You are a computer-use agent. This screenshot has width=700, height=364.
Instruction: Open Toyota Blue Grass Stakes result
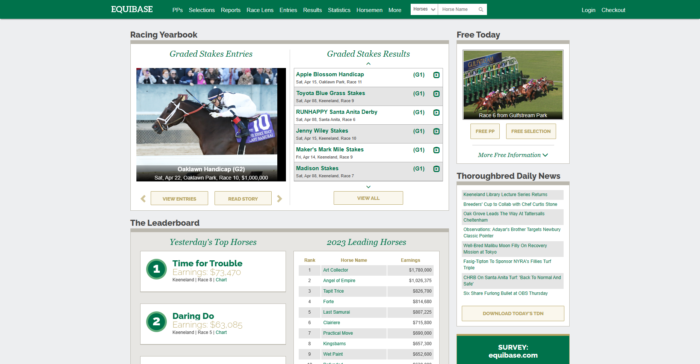pyautogui.click(x=331, y=93)
